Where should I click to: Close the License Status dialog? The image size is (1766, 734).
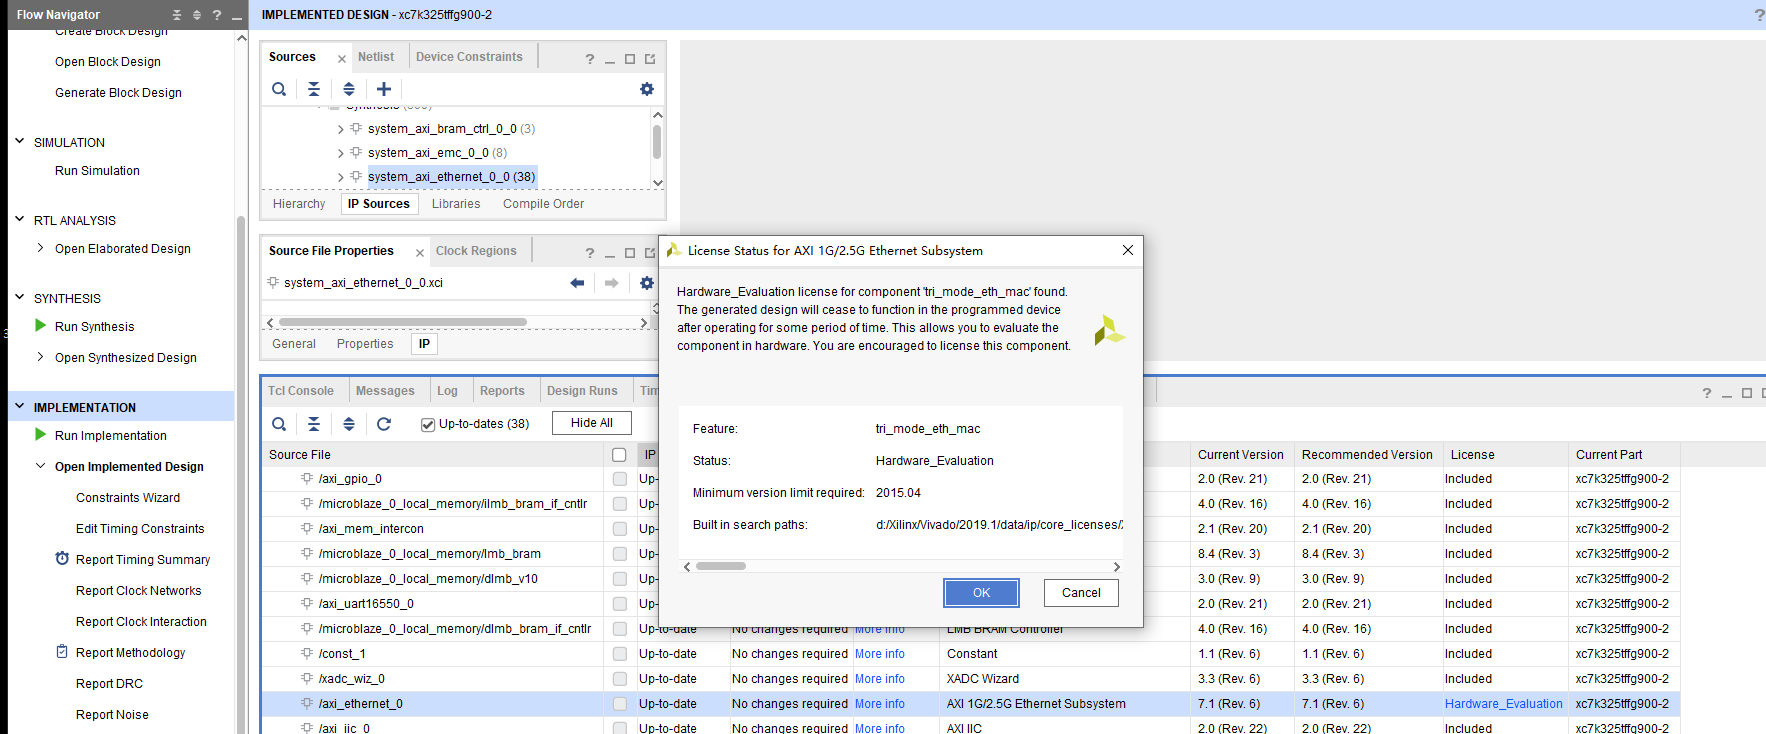coord(1128,250)
